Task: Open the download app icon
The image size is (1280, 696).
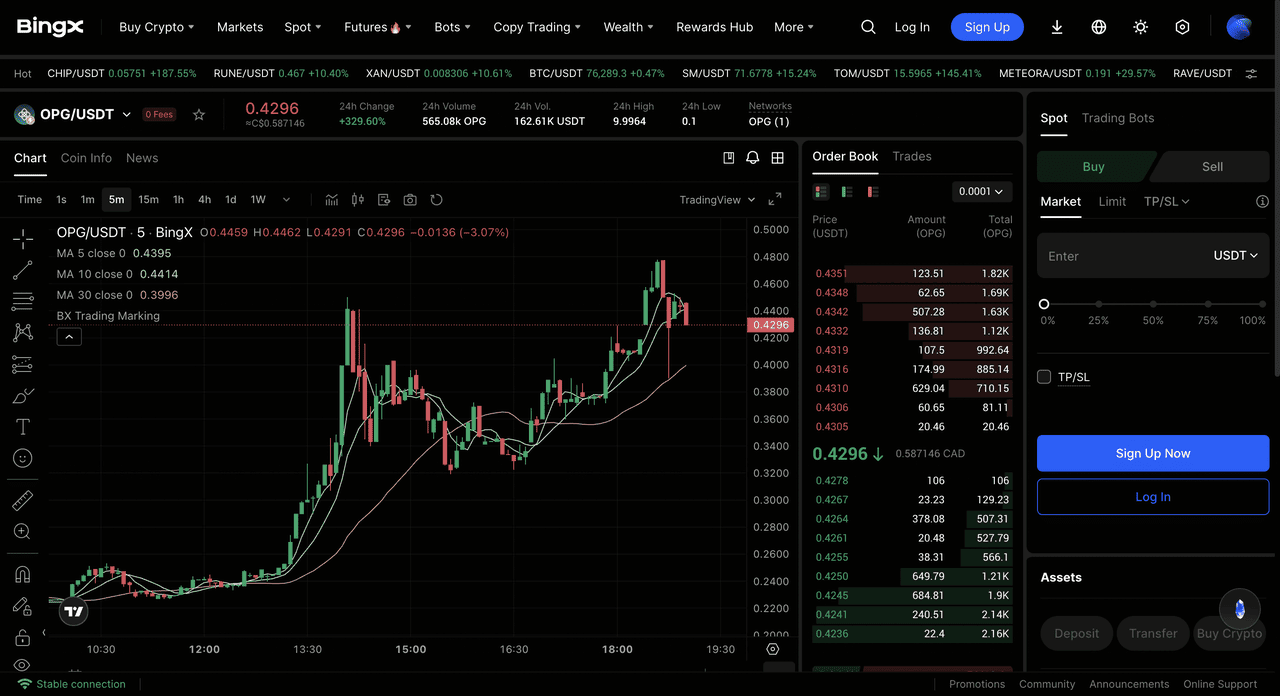Action: point(1057,27)
